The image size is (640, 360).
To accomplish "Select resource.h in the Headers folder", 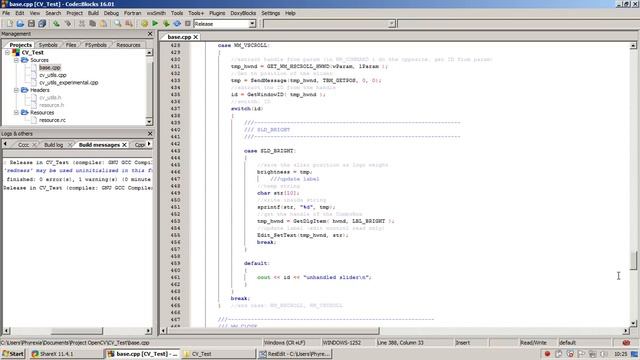I will coord(51,105).
